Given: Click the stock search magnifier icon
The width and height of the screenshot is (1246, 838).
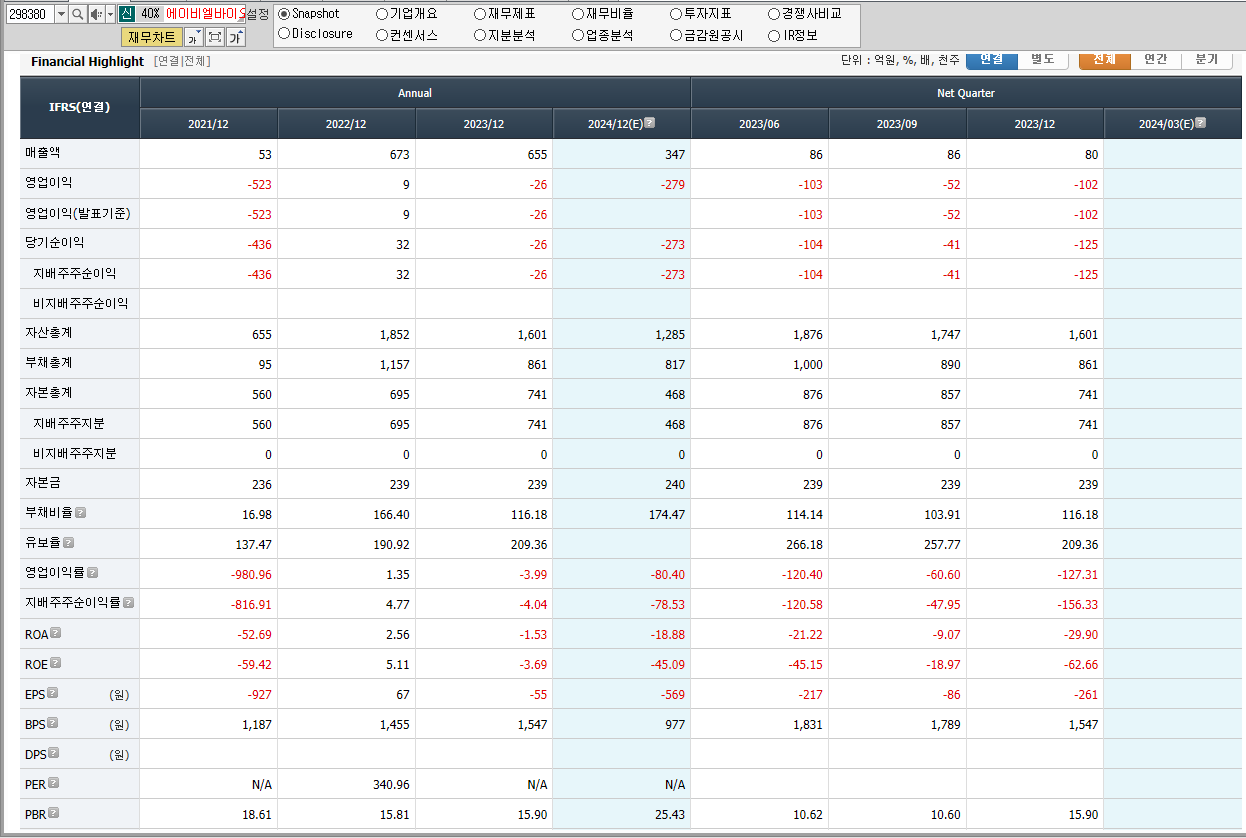Looking at the screenshot, I should click(77, 14).
